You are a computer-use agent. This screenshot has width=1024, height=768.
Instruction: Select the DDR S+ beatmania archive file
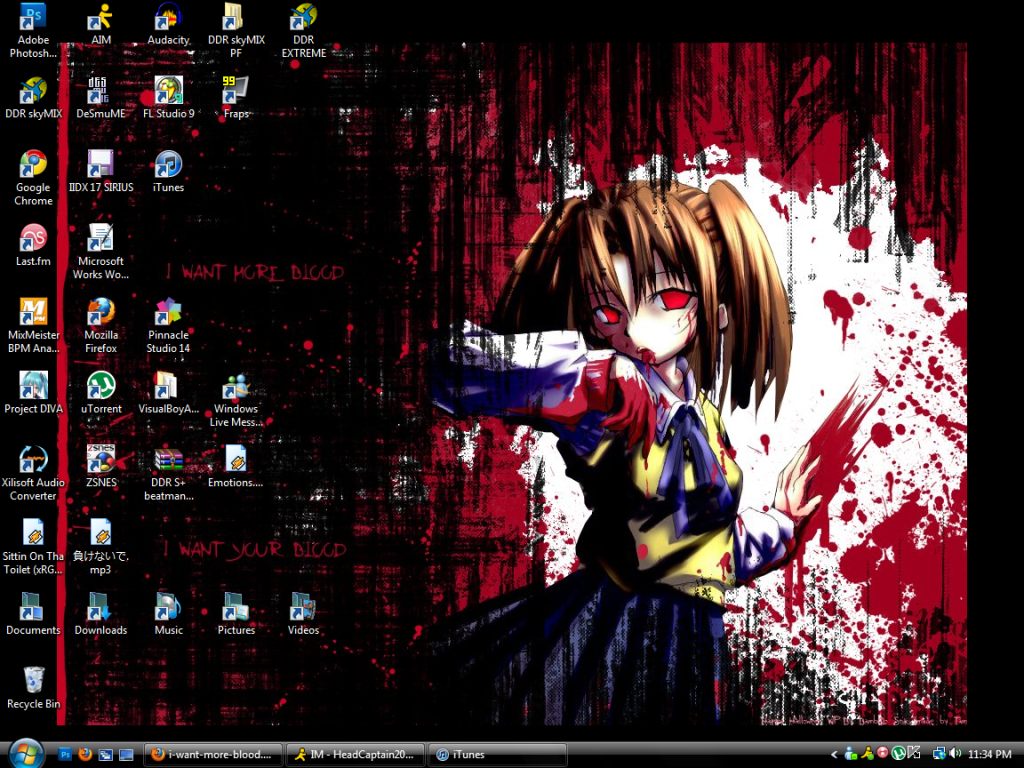coord(168,473)
